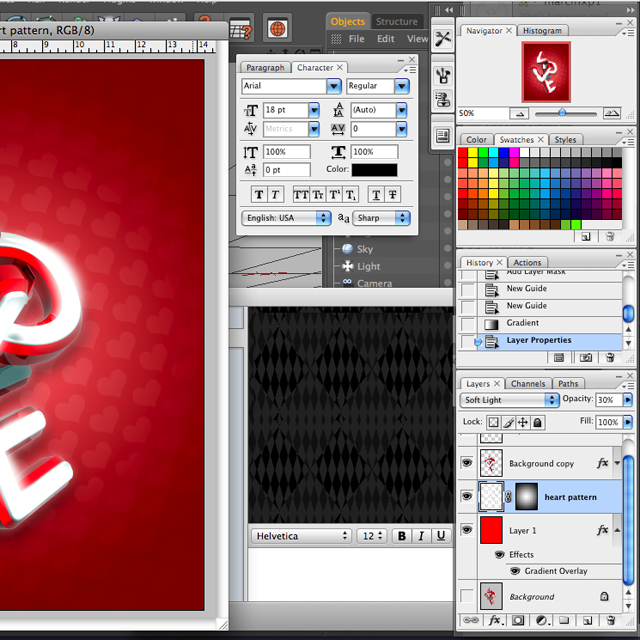This screenshot has height=640, width=640.
Task: Add layer mask from Layers panel bottom
Action: (x=518, y=620)
